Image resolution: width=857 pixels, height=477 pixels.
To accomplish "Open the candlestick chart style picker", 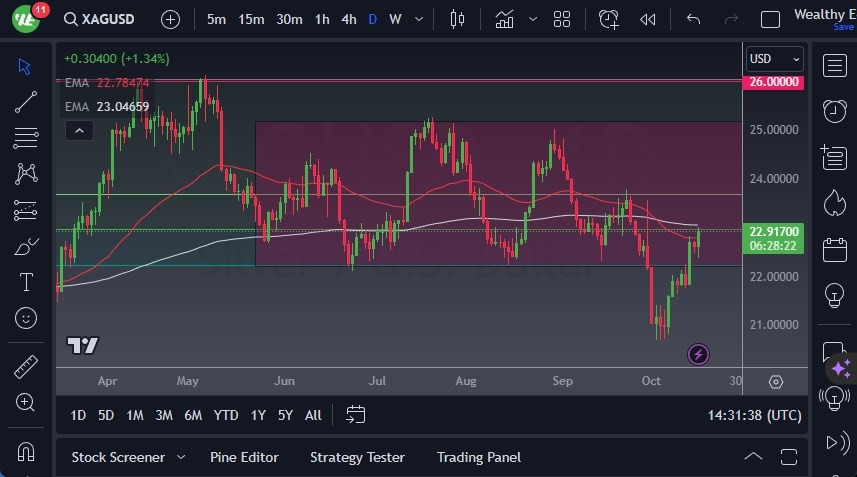I will 458,19.
